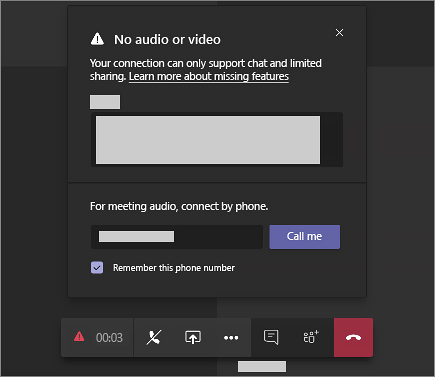Click the "No audio or video" heading
435x377 pixels.
point(167,40)
